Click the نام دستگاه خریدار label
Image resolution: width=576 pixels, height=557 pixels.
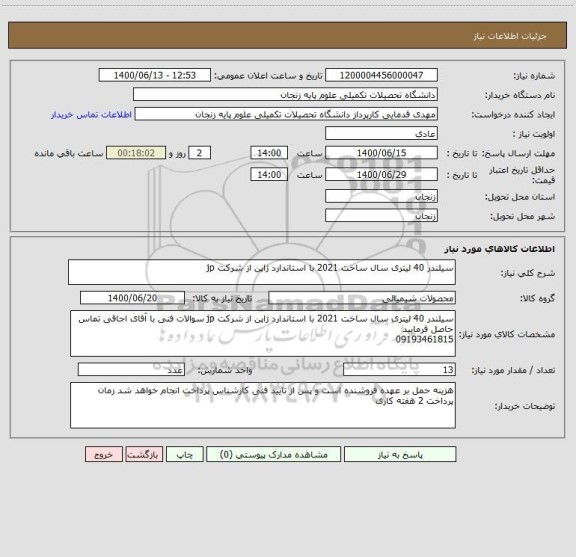point(520,96)
